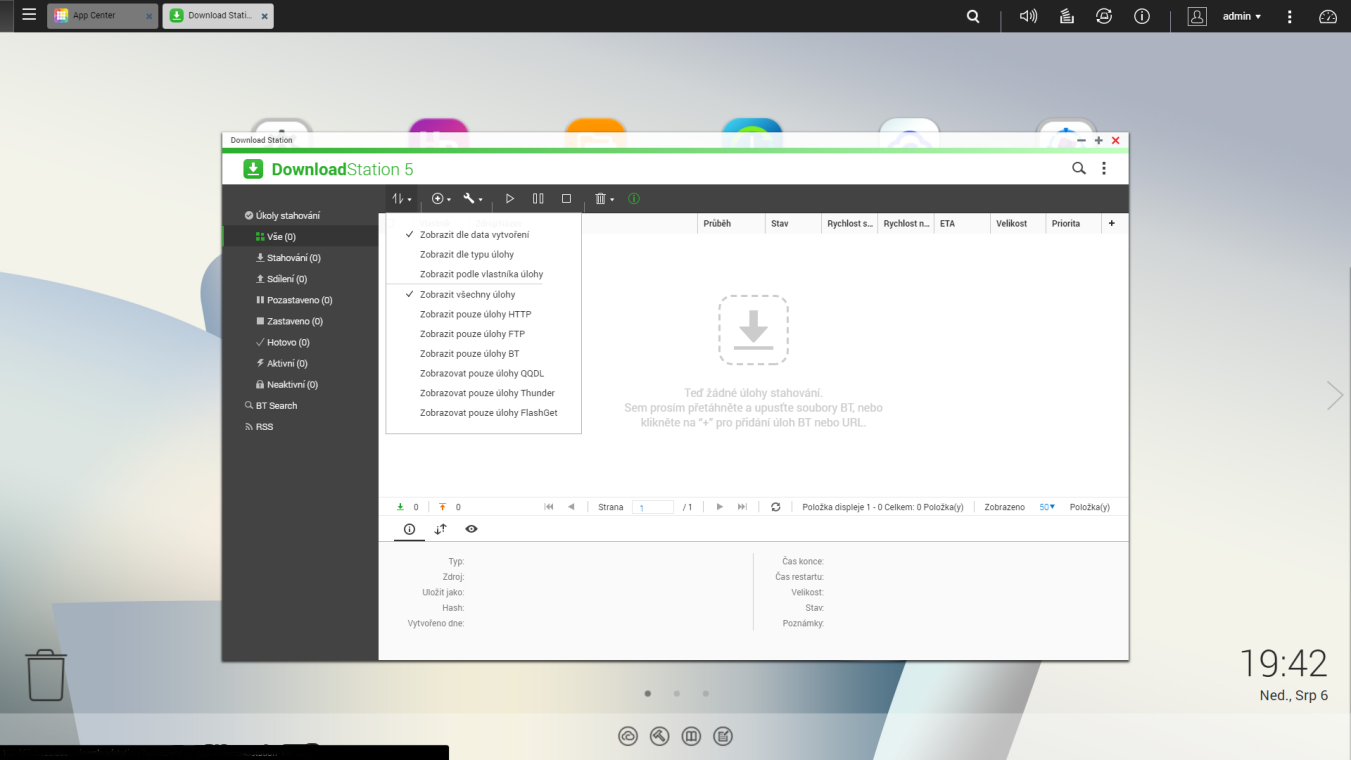The image size is (1351, 760).
Task: Open the feedback note icon in bottom dock
Action: click(x=723, y=736)
